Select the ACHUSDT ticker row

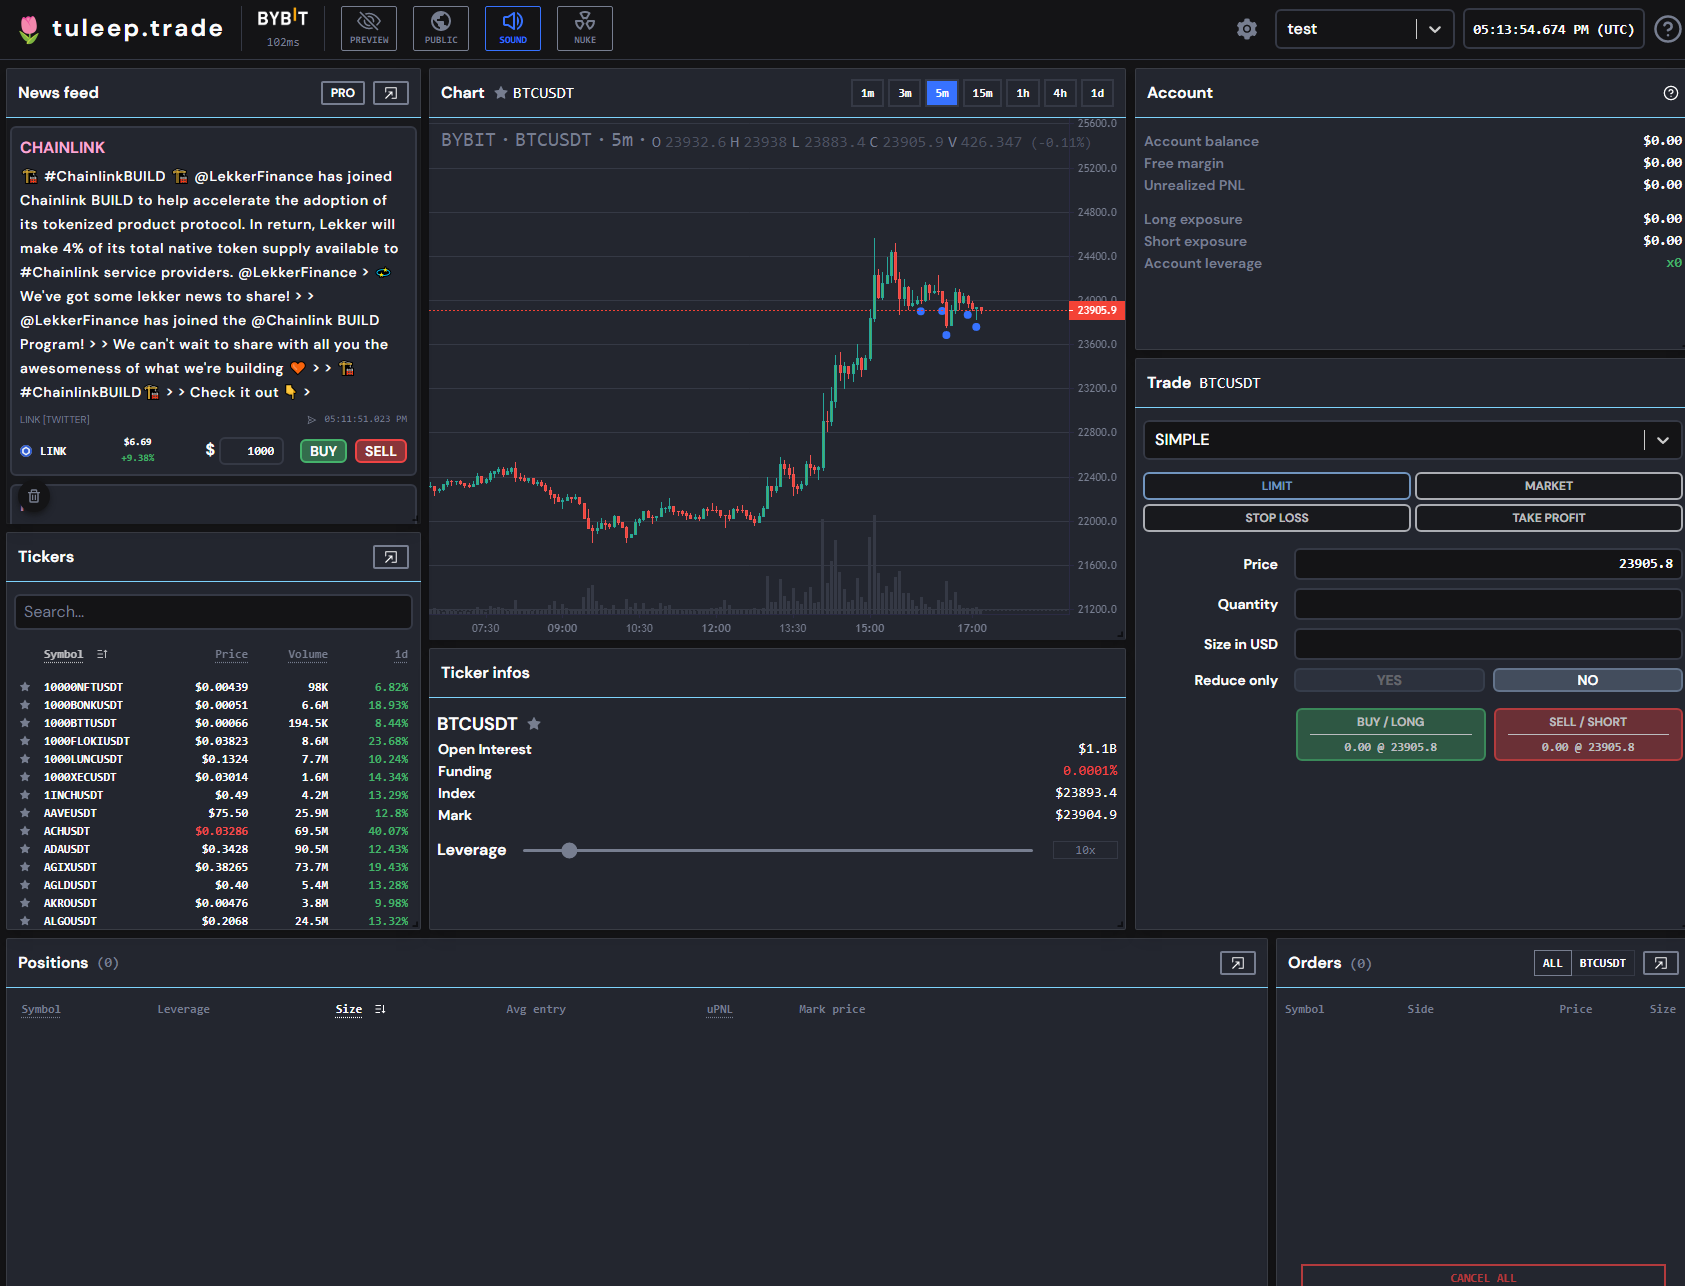(x=213, y=831)
